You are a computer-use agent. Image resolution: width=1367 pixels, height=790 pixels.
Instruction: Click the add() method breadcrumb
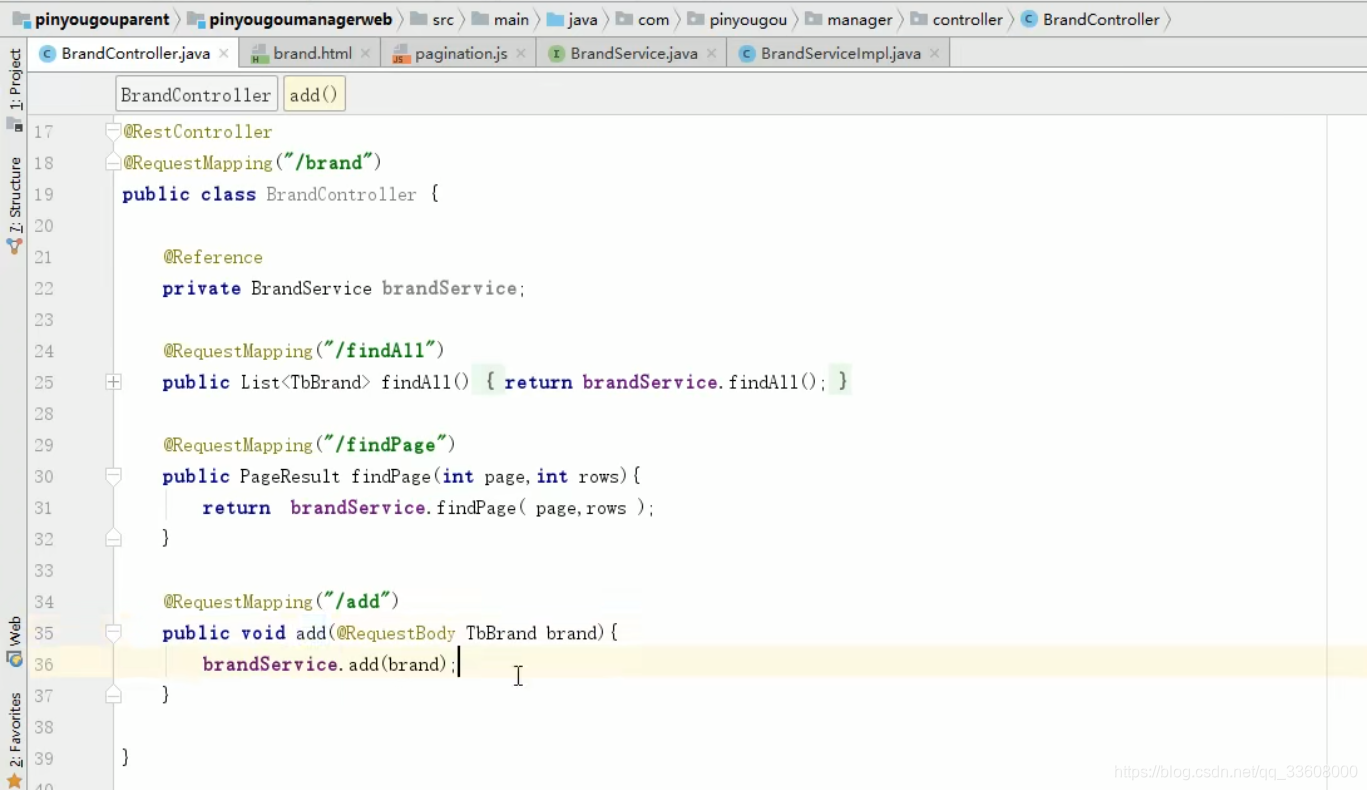(x=314, y=95)
